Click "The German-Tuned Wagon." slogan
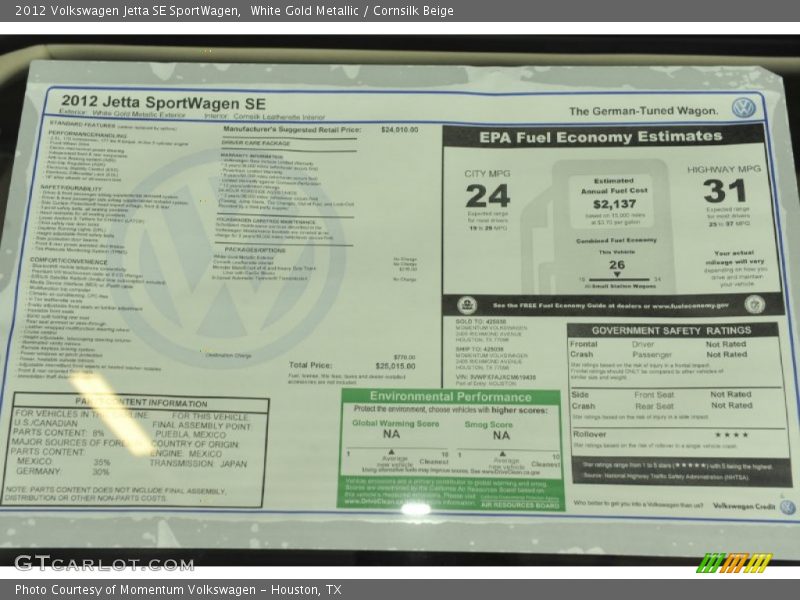Viewport: 800px width, 600px height. [643, 111]
